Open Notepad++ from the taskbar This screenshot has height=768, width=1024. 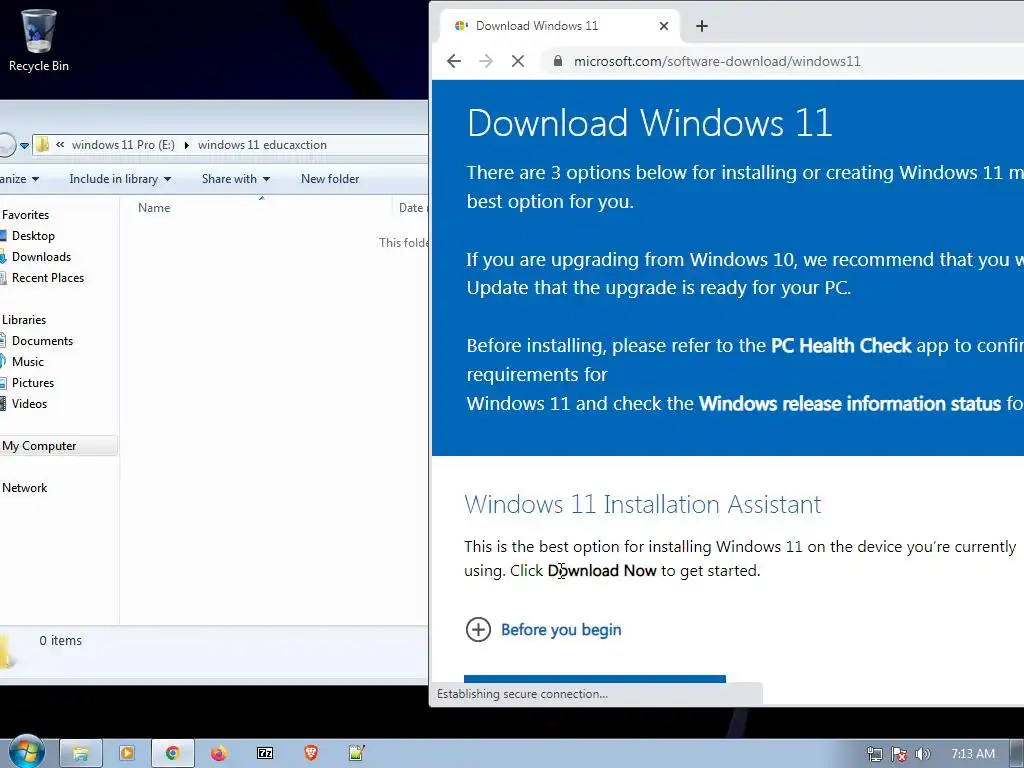[x=357, y=754]
